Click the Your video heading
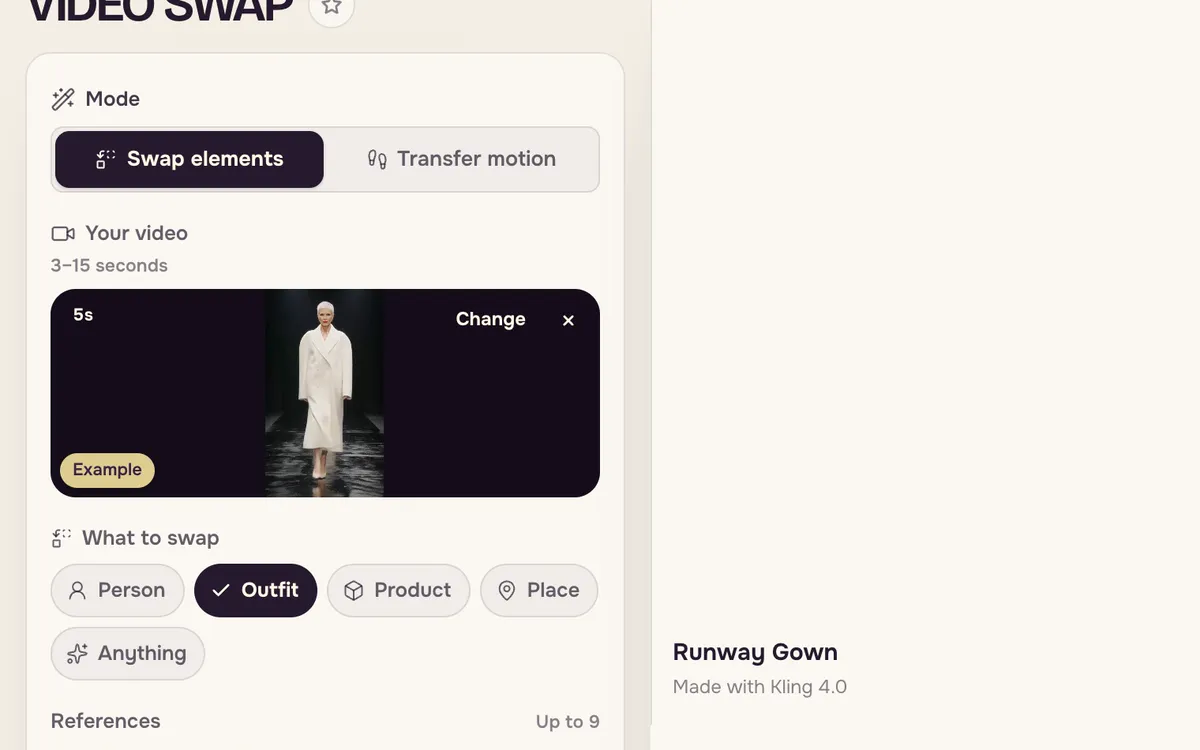The width and height of the screenshot is (1200, 750). click(136, 233)
